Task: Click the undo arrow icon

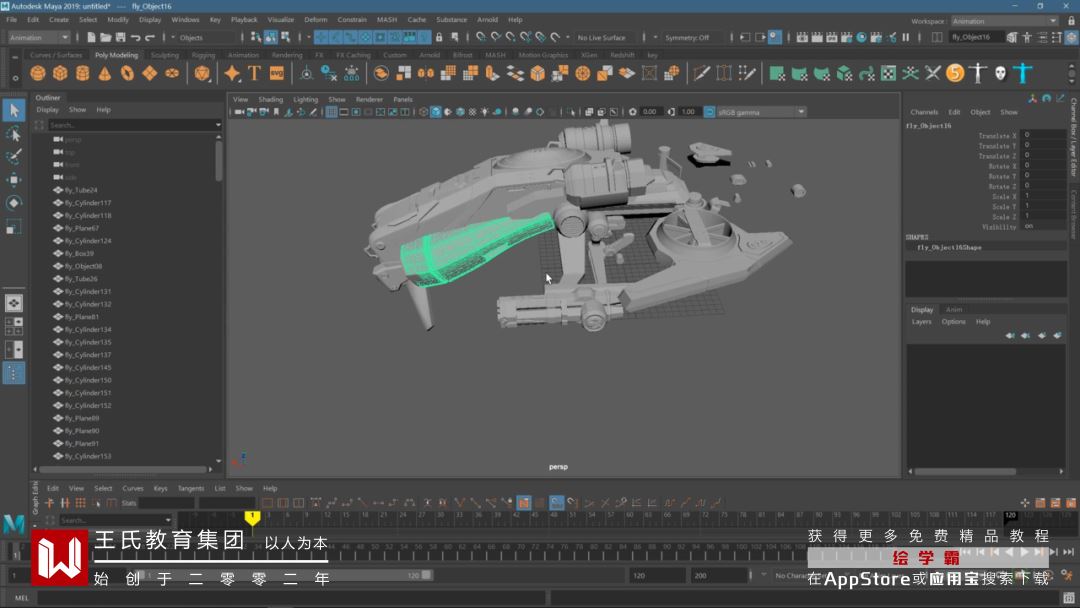Action: (135, 37)
